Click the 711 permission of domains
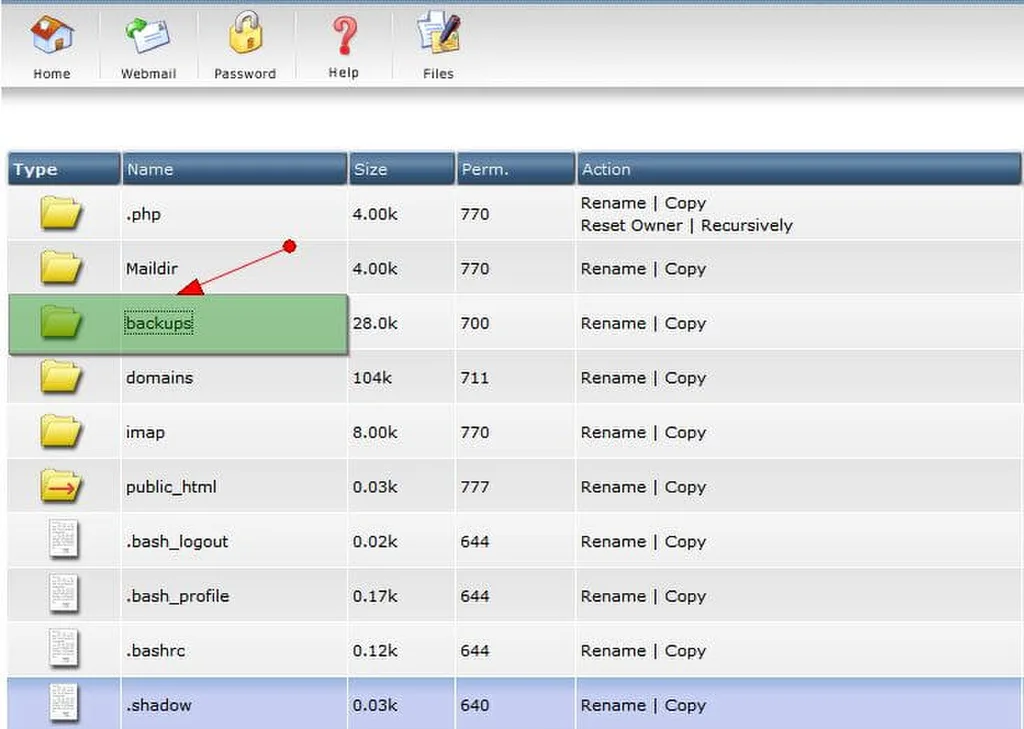Image resolution: width=1024 pixels, height=729 pixels. (x=475, y=378)
